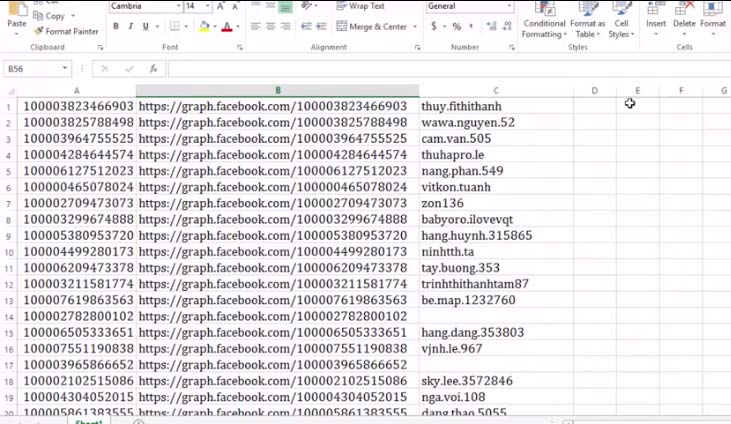The image size is (731, 424).
Task: Center text horizontally
Action: click(270, 27)
